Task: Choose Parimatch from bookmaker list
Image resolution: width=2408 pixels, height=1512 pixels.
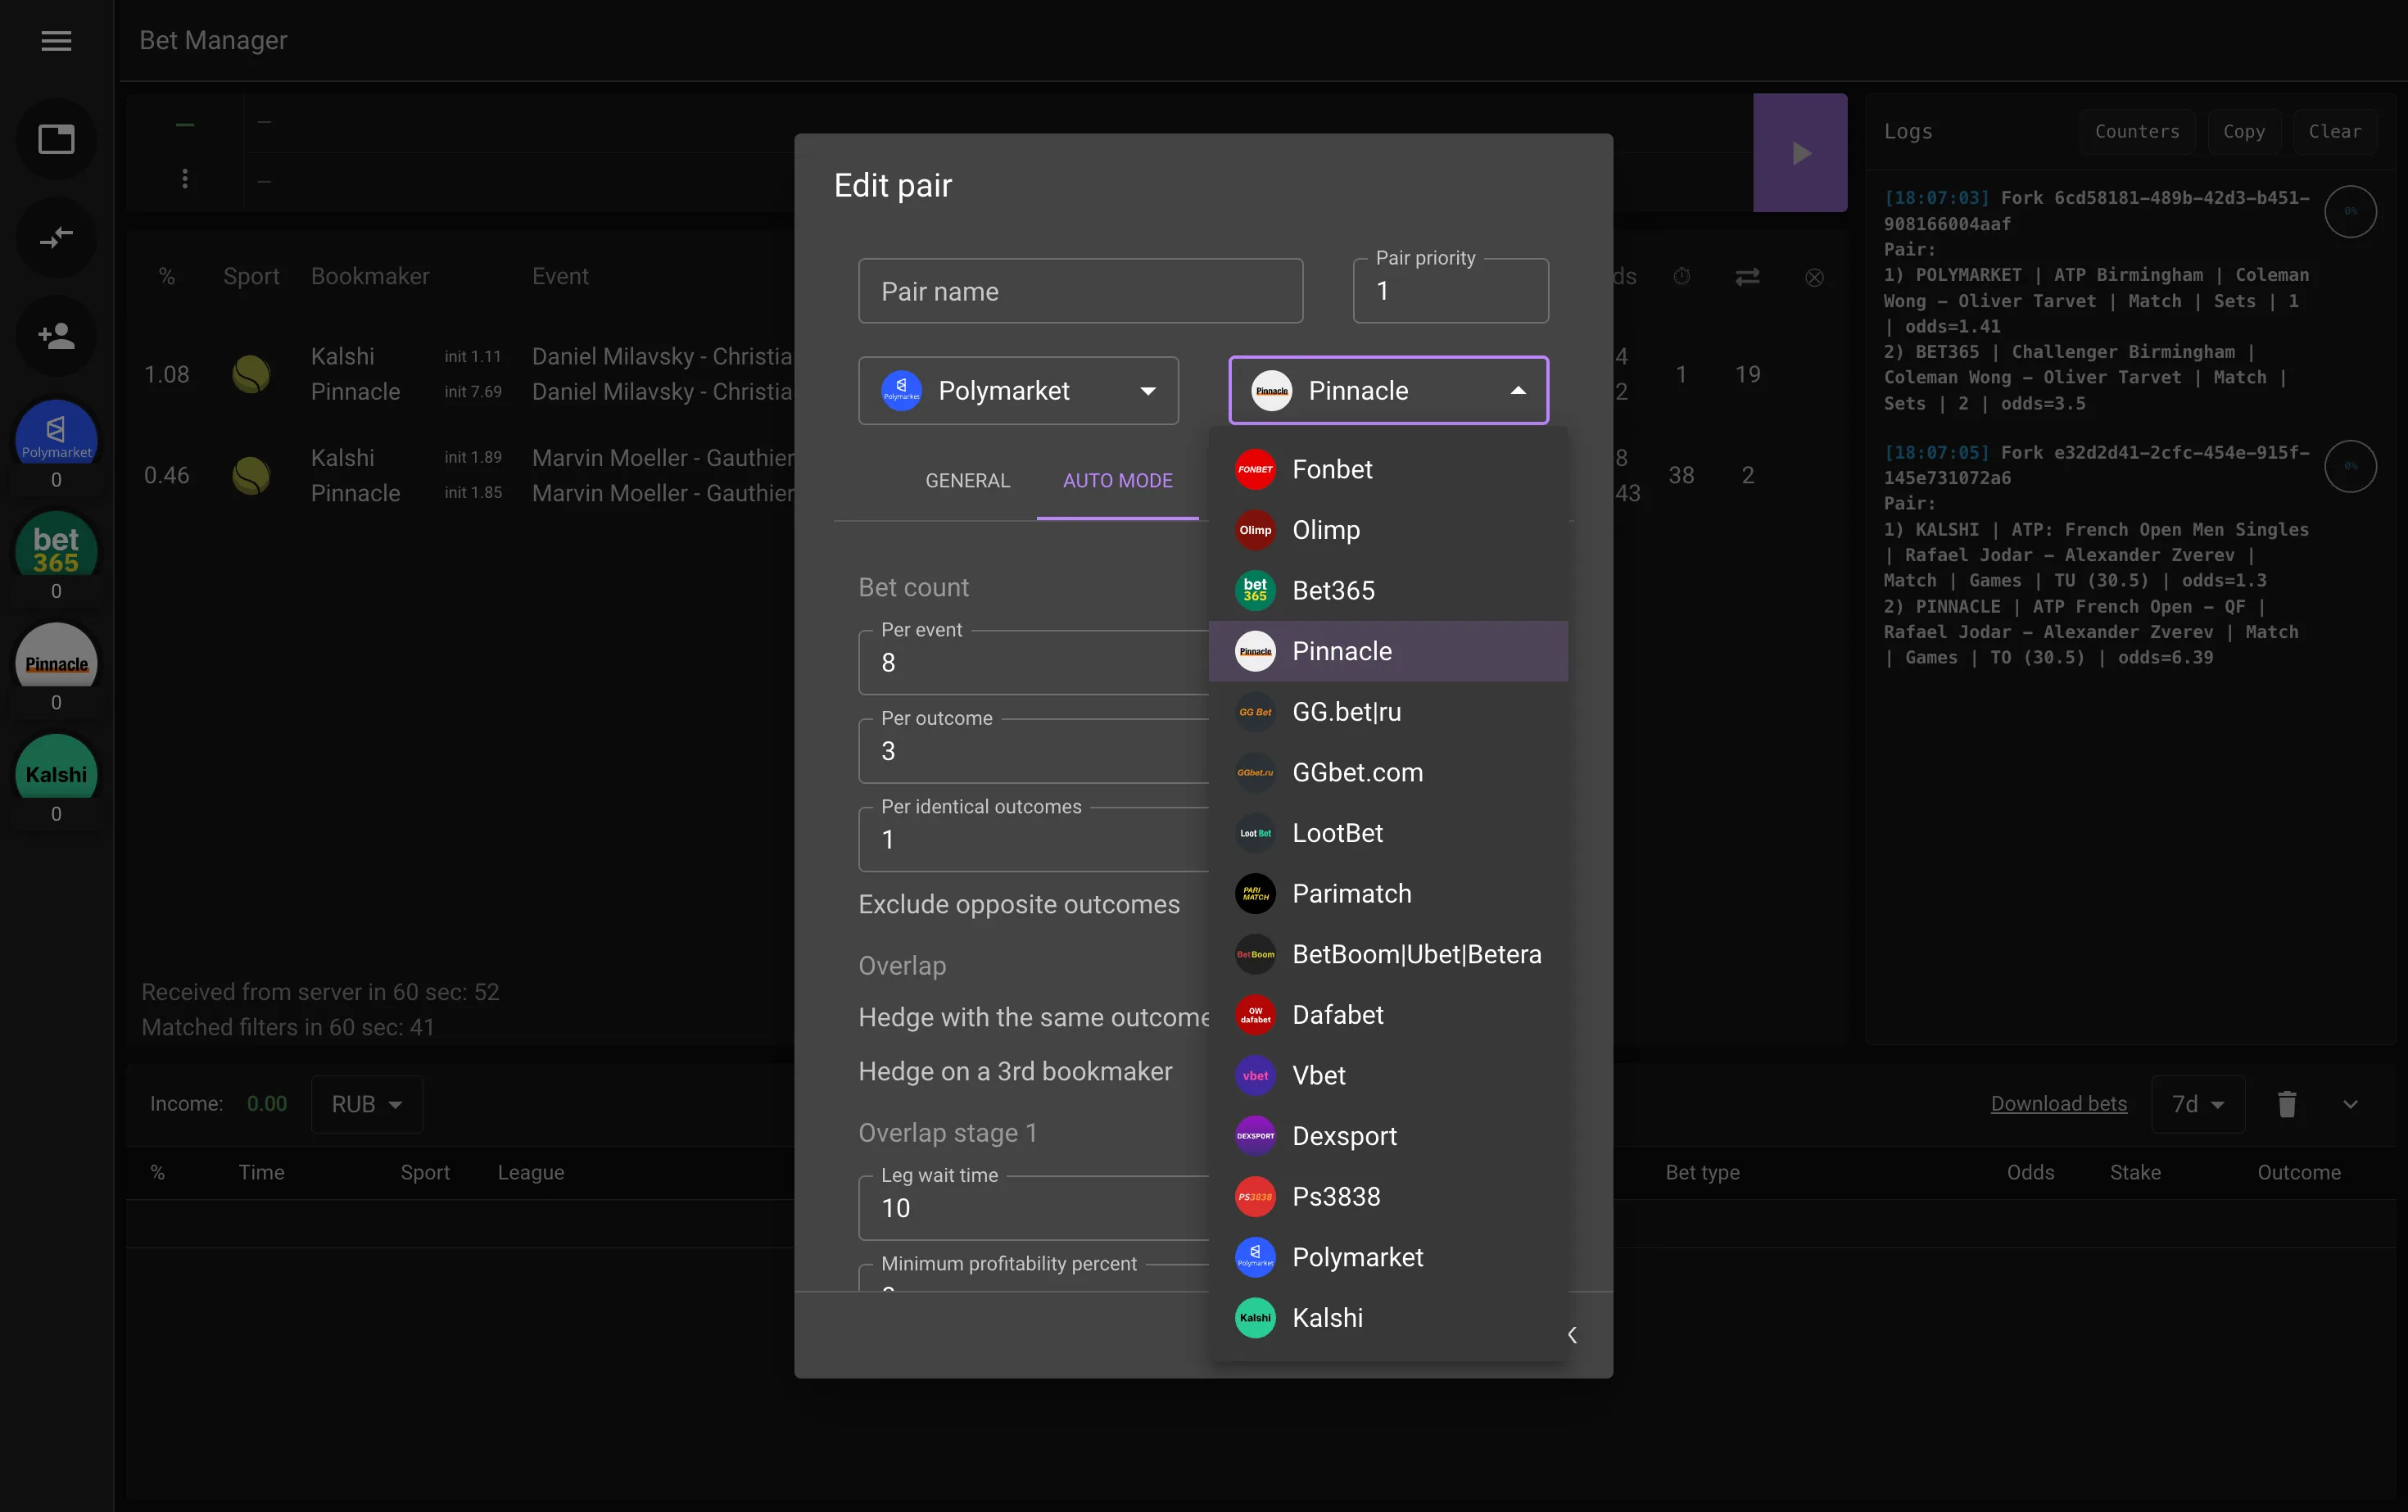Action: (1388, 893)
